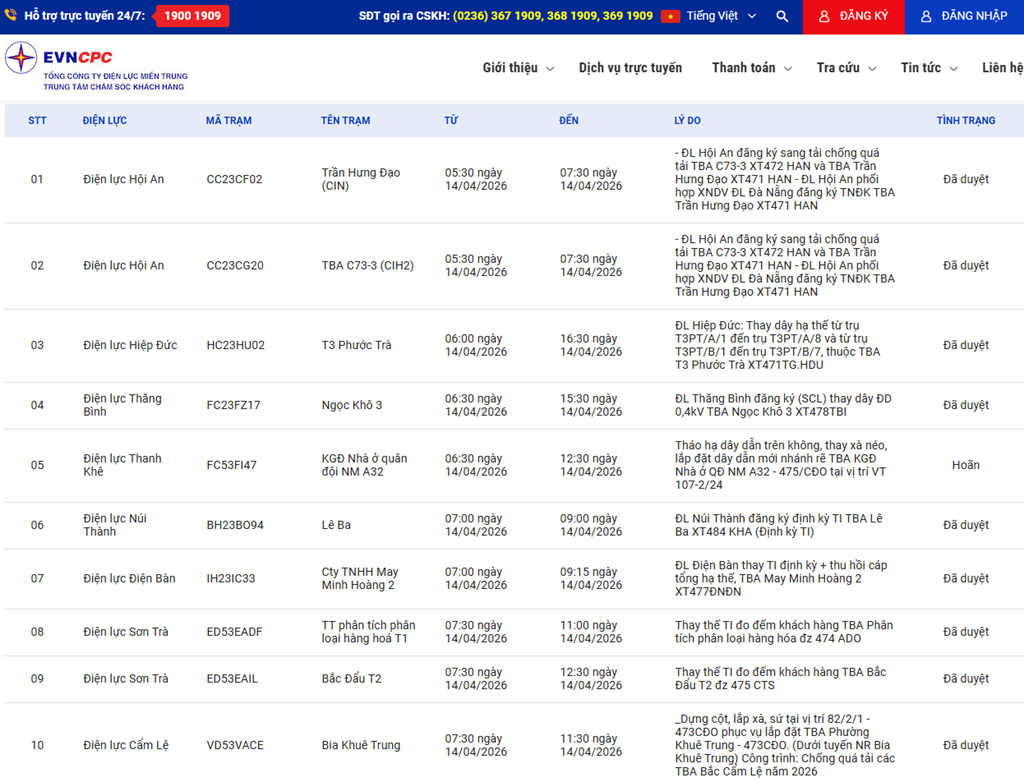Click the person icon beside ĐĂNG NHẬP
Image resolution: width=1024 pixels, height=782 pixels.
[926, 17]
